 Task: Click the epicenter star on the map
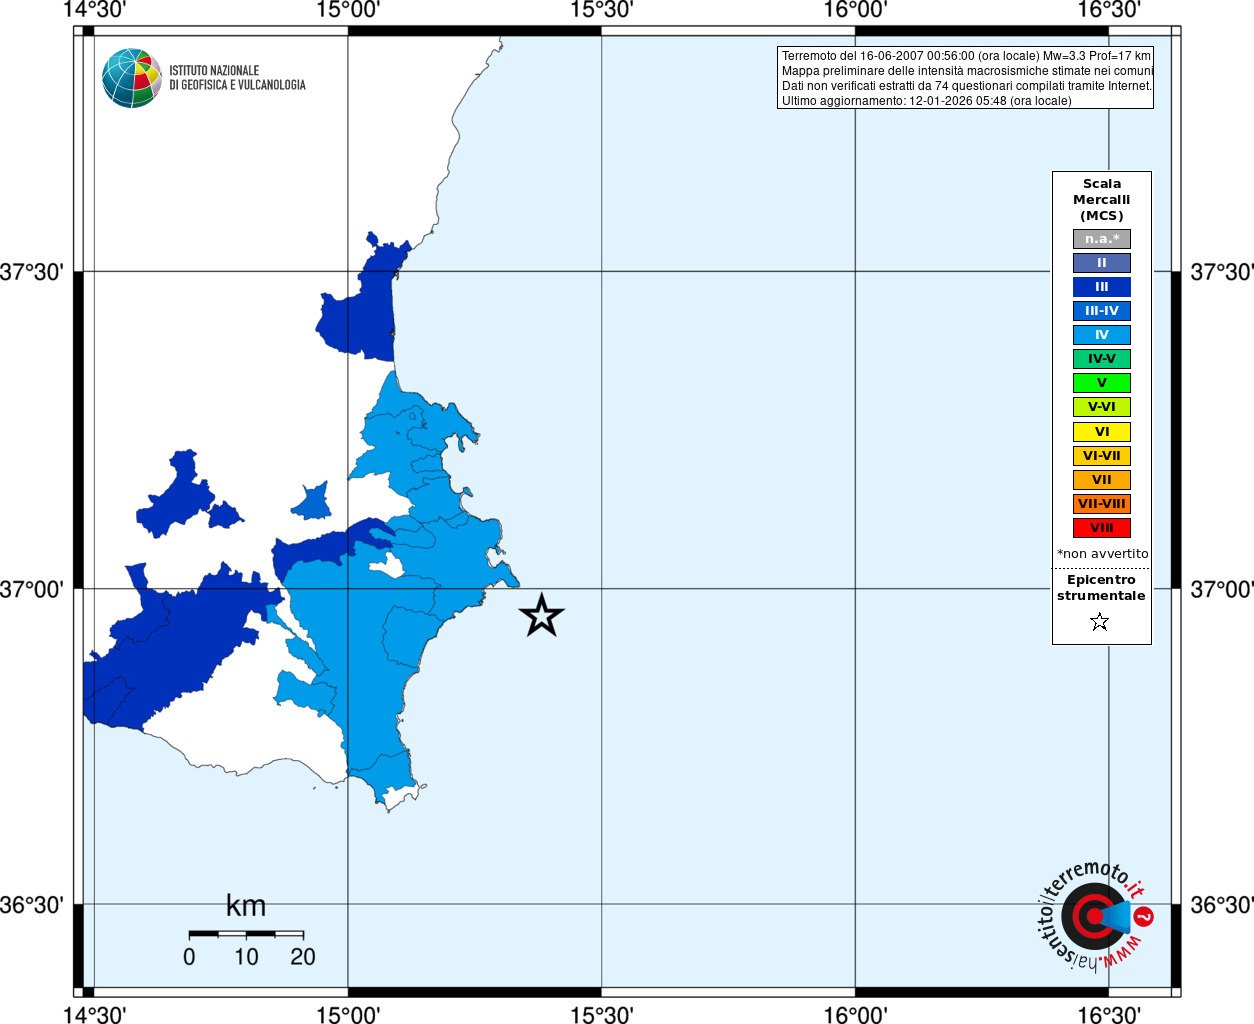tap(542, 615)
